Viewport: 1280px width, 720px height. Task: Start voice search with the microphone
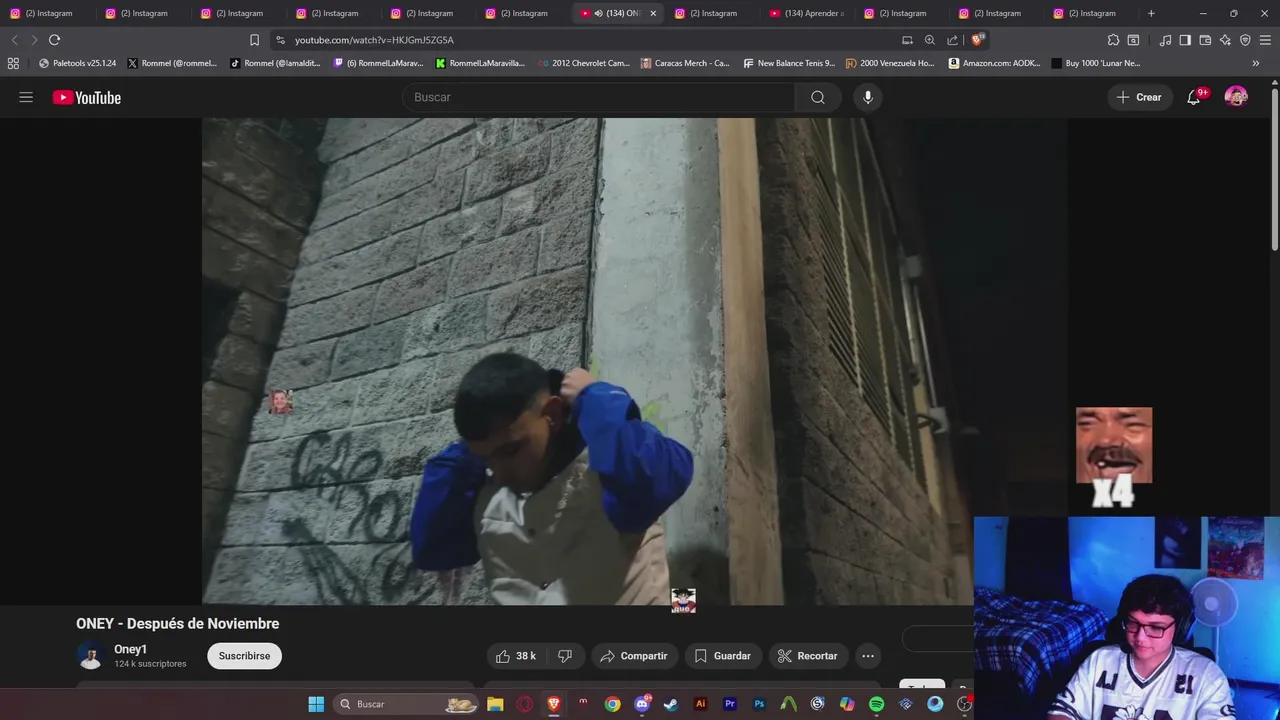point(868,97)
